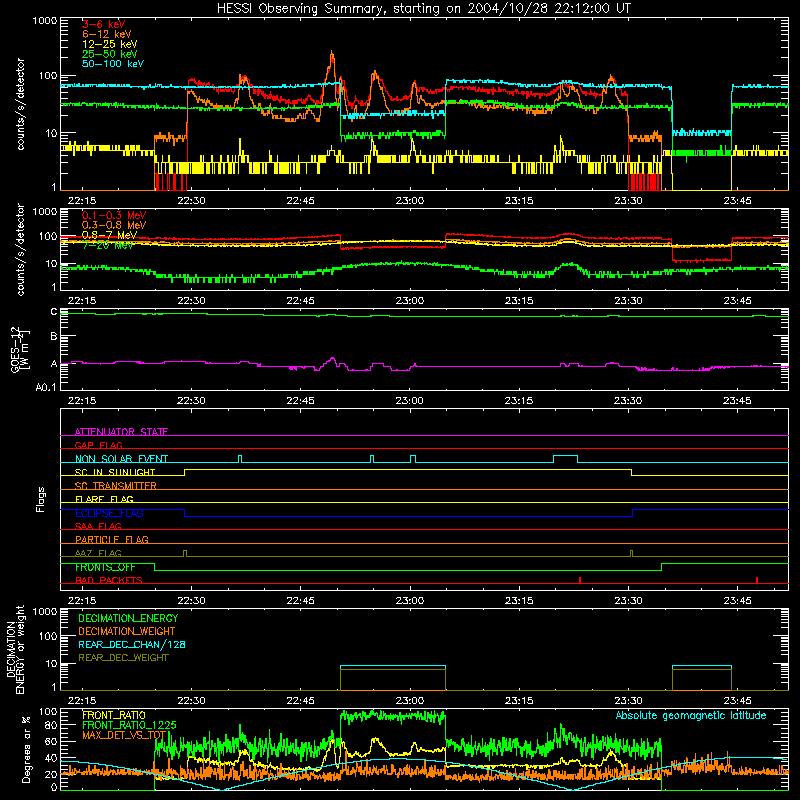
Task: Select the FRONT_RATIO legend entry
Action: pos(114,715)
